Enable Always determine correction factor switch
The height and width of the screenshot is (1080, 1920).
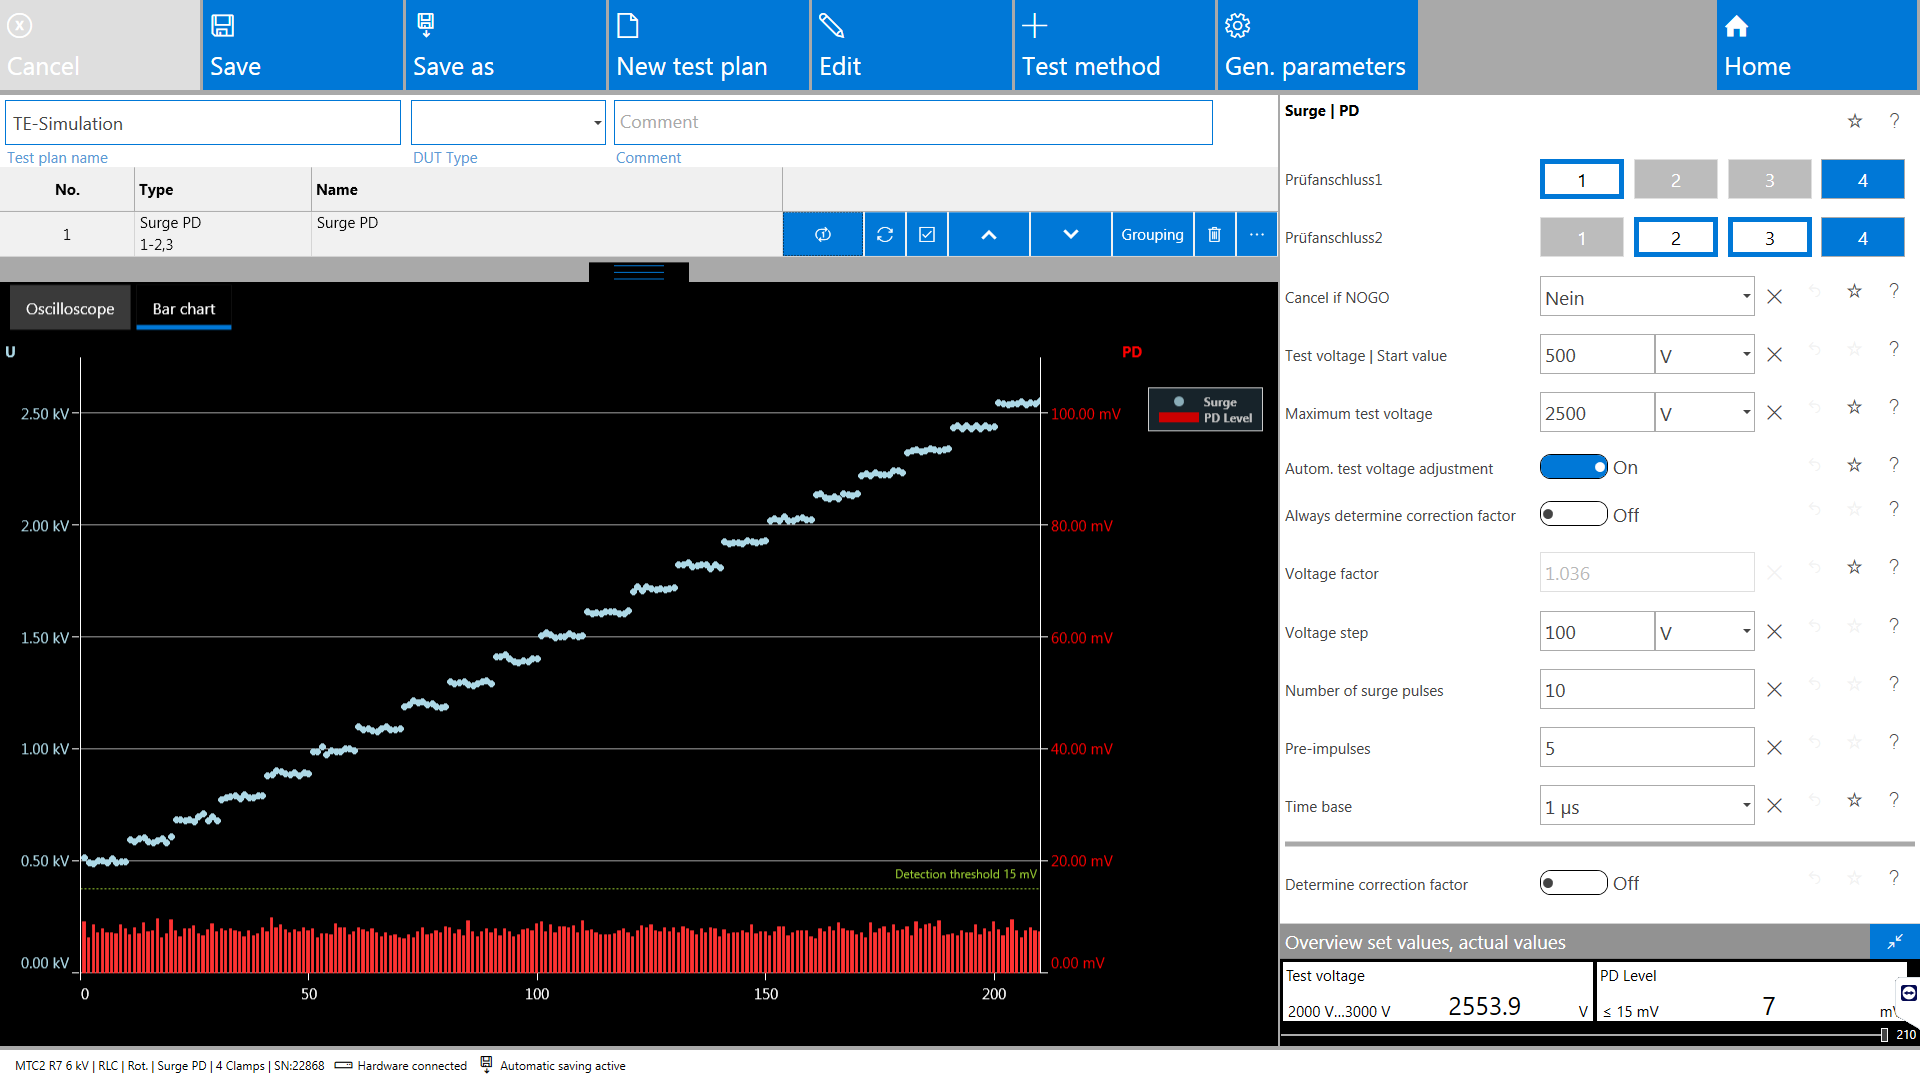pos(1573,515)
